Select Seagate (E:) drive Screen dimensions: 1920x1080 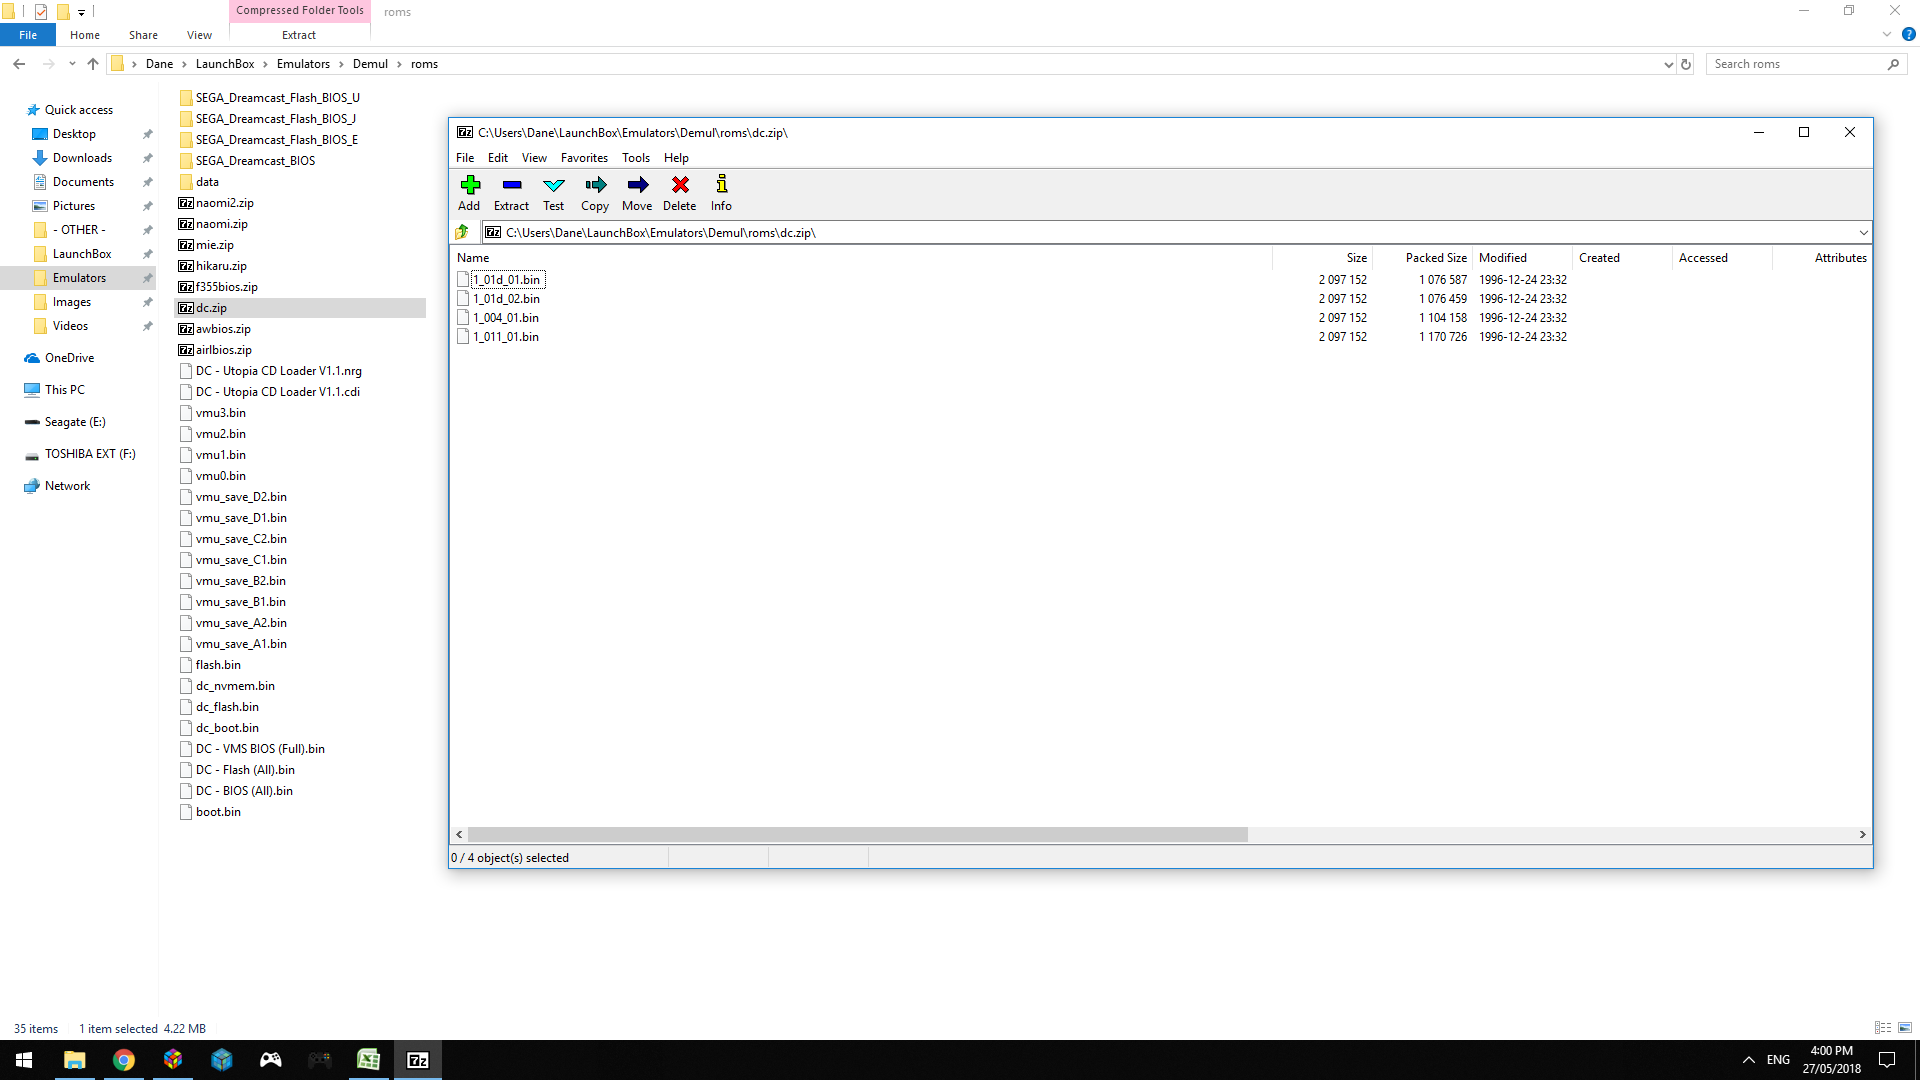click(75, 422)
